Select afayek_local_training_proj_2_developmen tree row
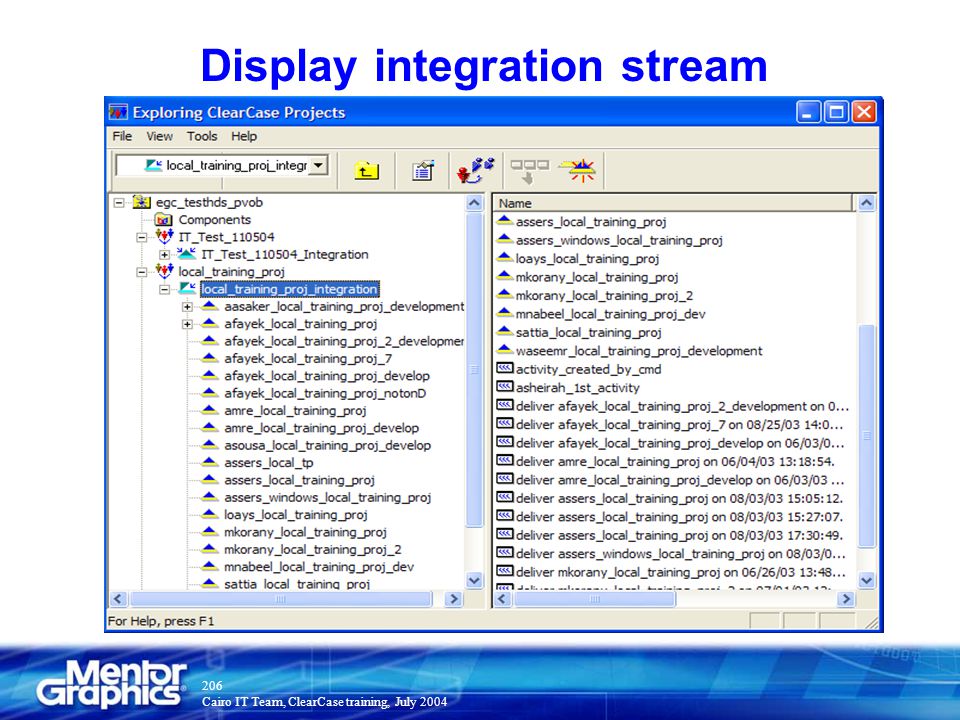 [x=343, y=341]
